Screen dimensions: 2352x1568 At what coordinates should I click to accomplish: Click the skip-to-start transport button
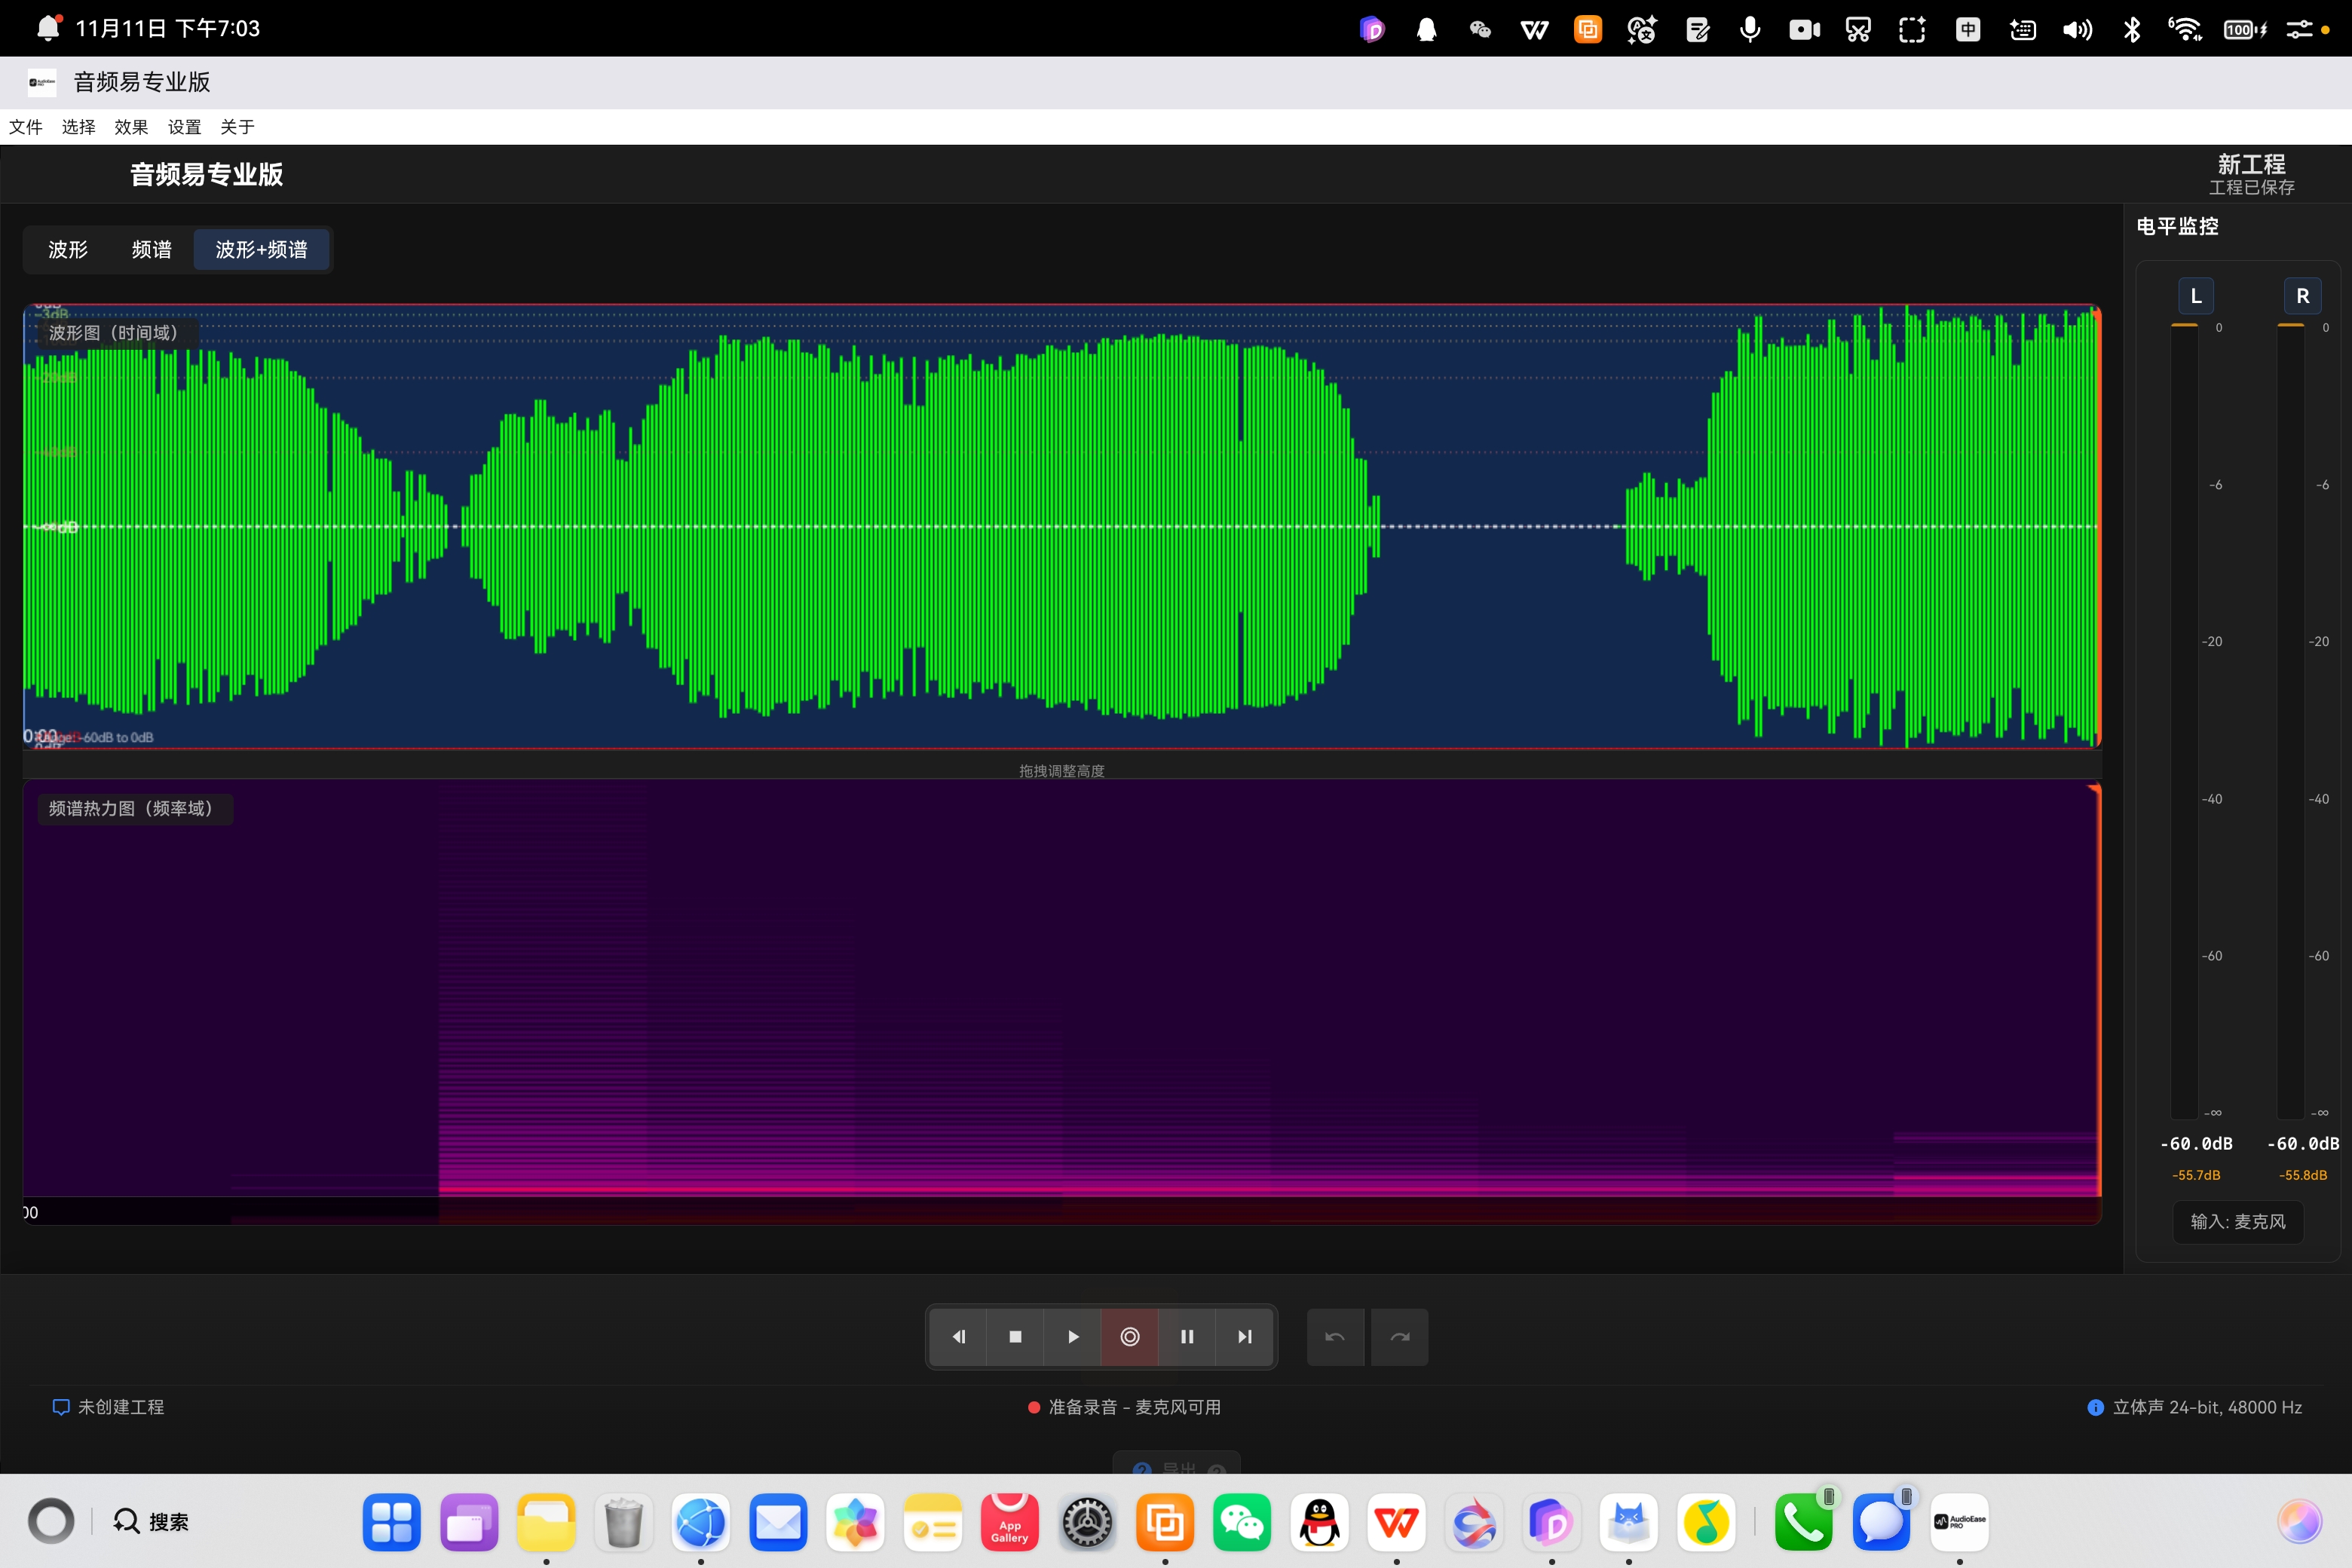[x=958, y=1336]
